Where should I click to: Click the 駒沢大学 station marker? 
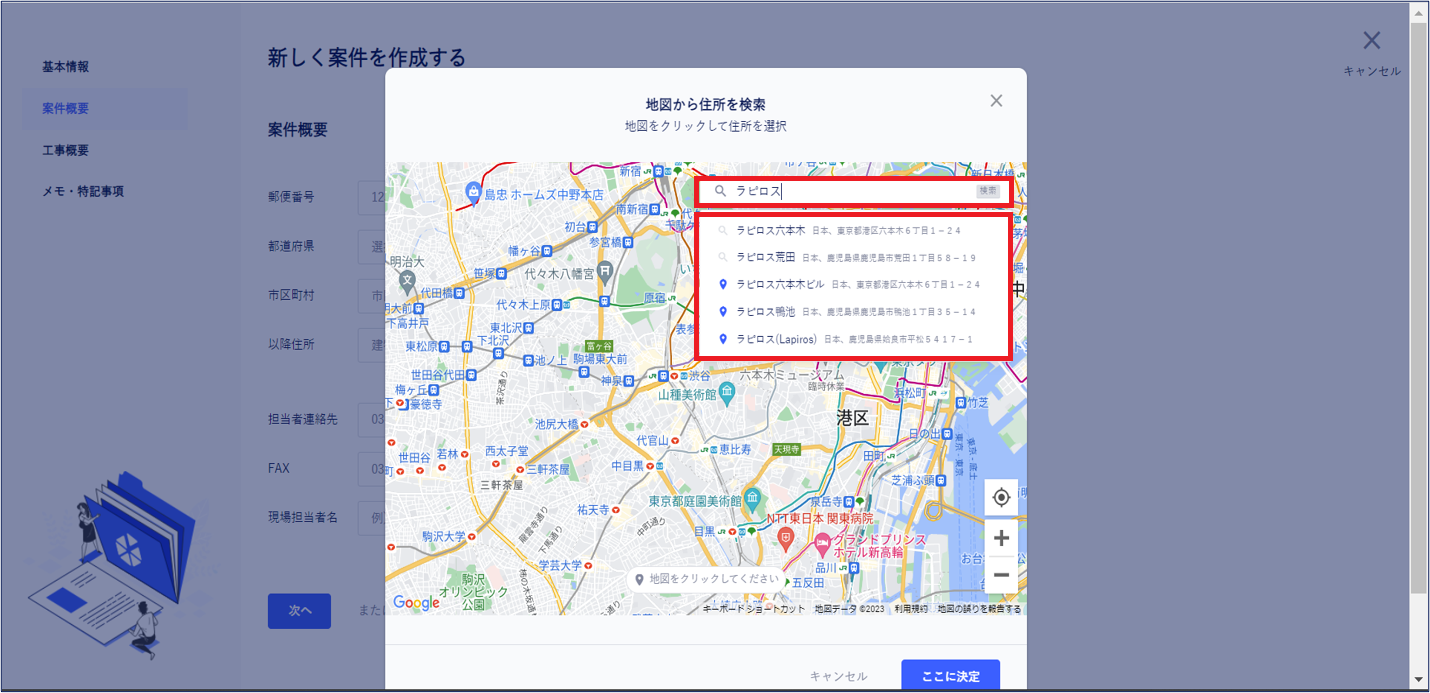pyautogui.click(x=472, y=536)
